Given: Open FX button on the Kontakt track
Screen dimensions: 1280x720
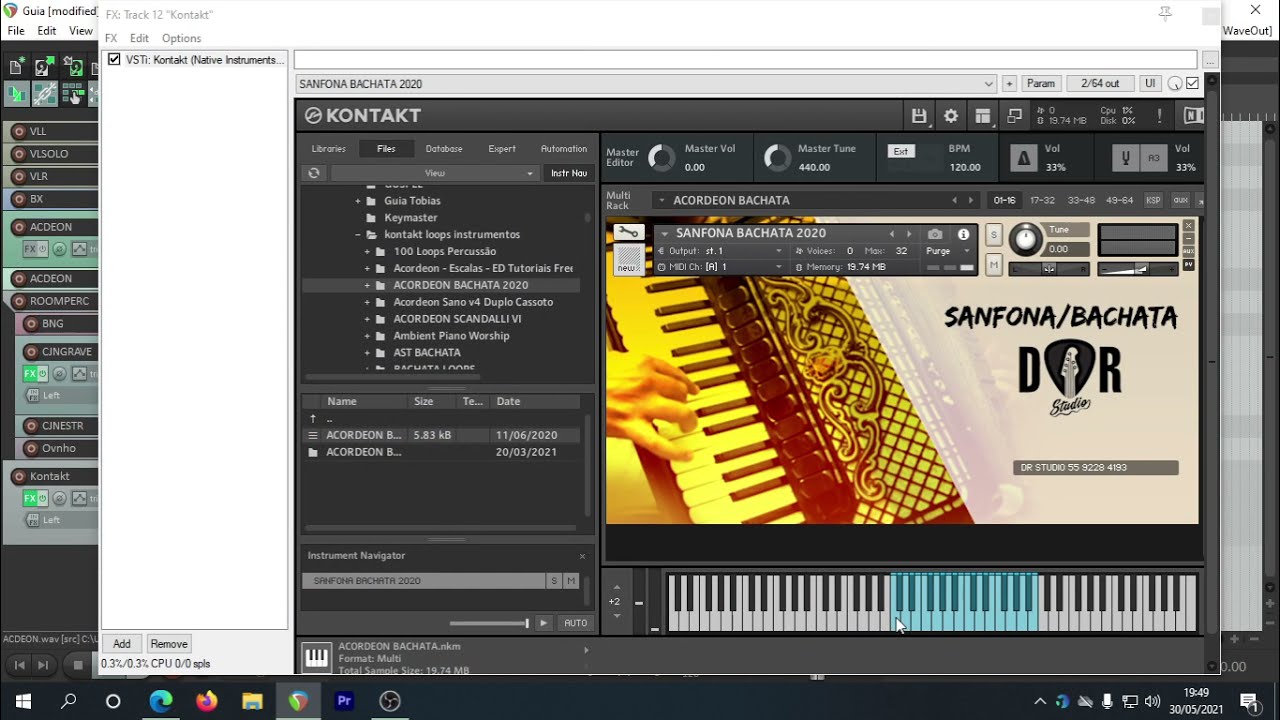Looking at the screenshot, I should [x=30, y=498].
